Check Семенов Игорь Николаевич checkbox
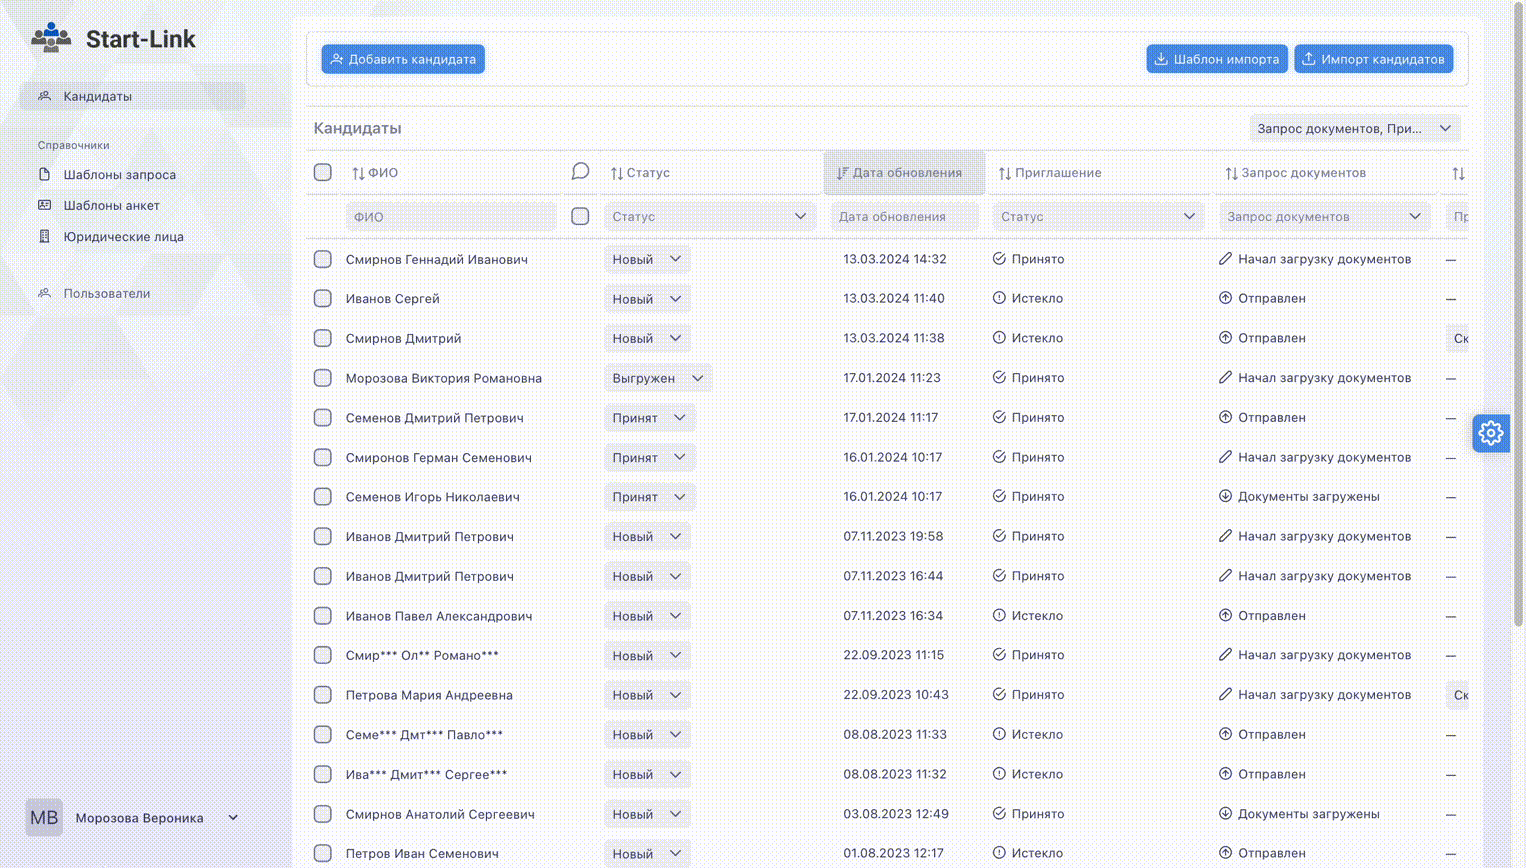 [322, 497]
